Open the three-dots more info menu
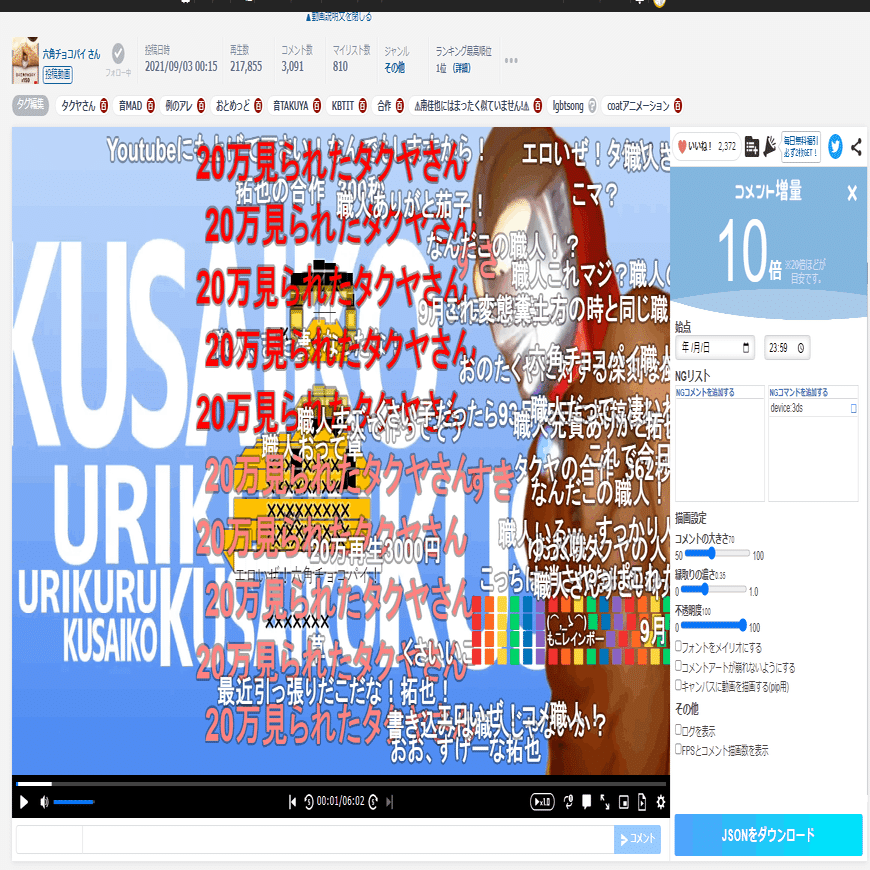The height and width of the screenshot is (870, 870). pyautogui.click(x=511, y=60)
